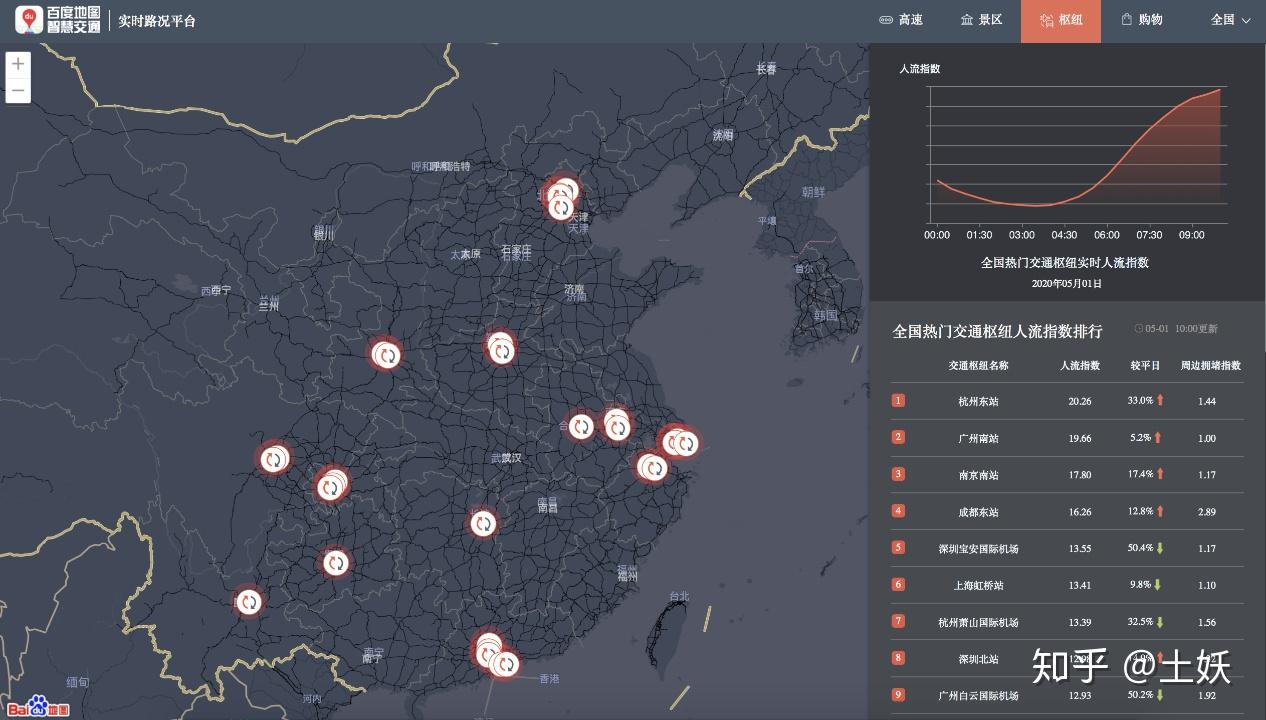This screenshot has height=720, width=1266.
Task: Open the 深圳宝安国际机场 ranking row
Action: click(x=1068, y=548)
